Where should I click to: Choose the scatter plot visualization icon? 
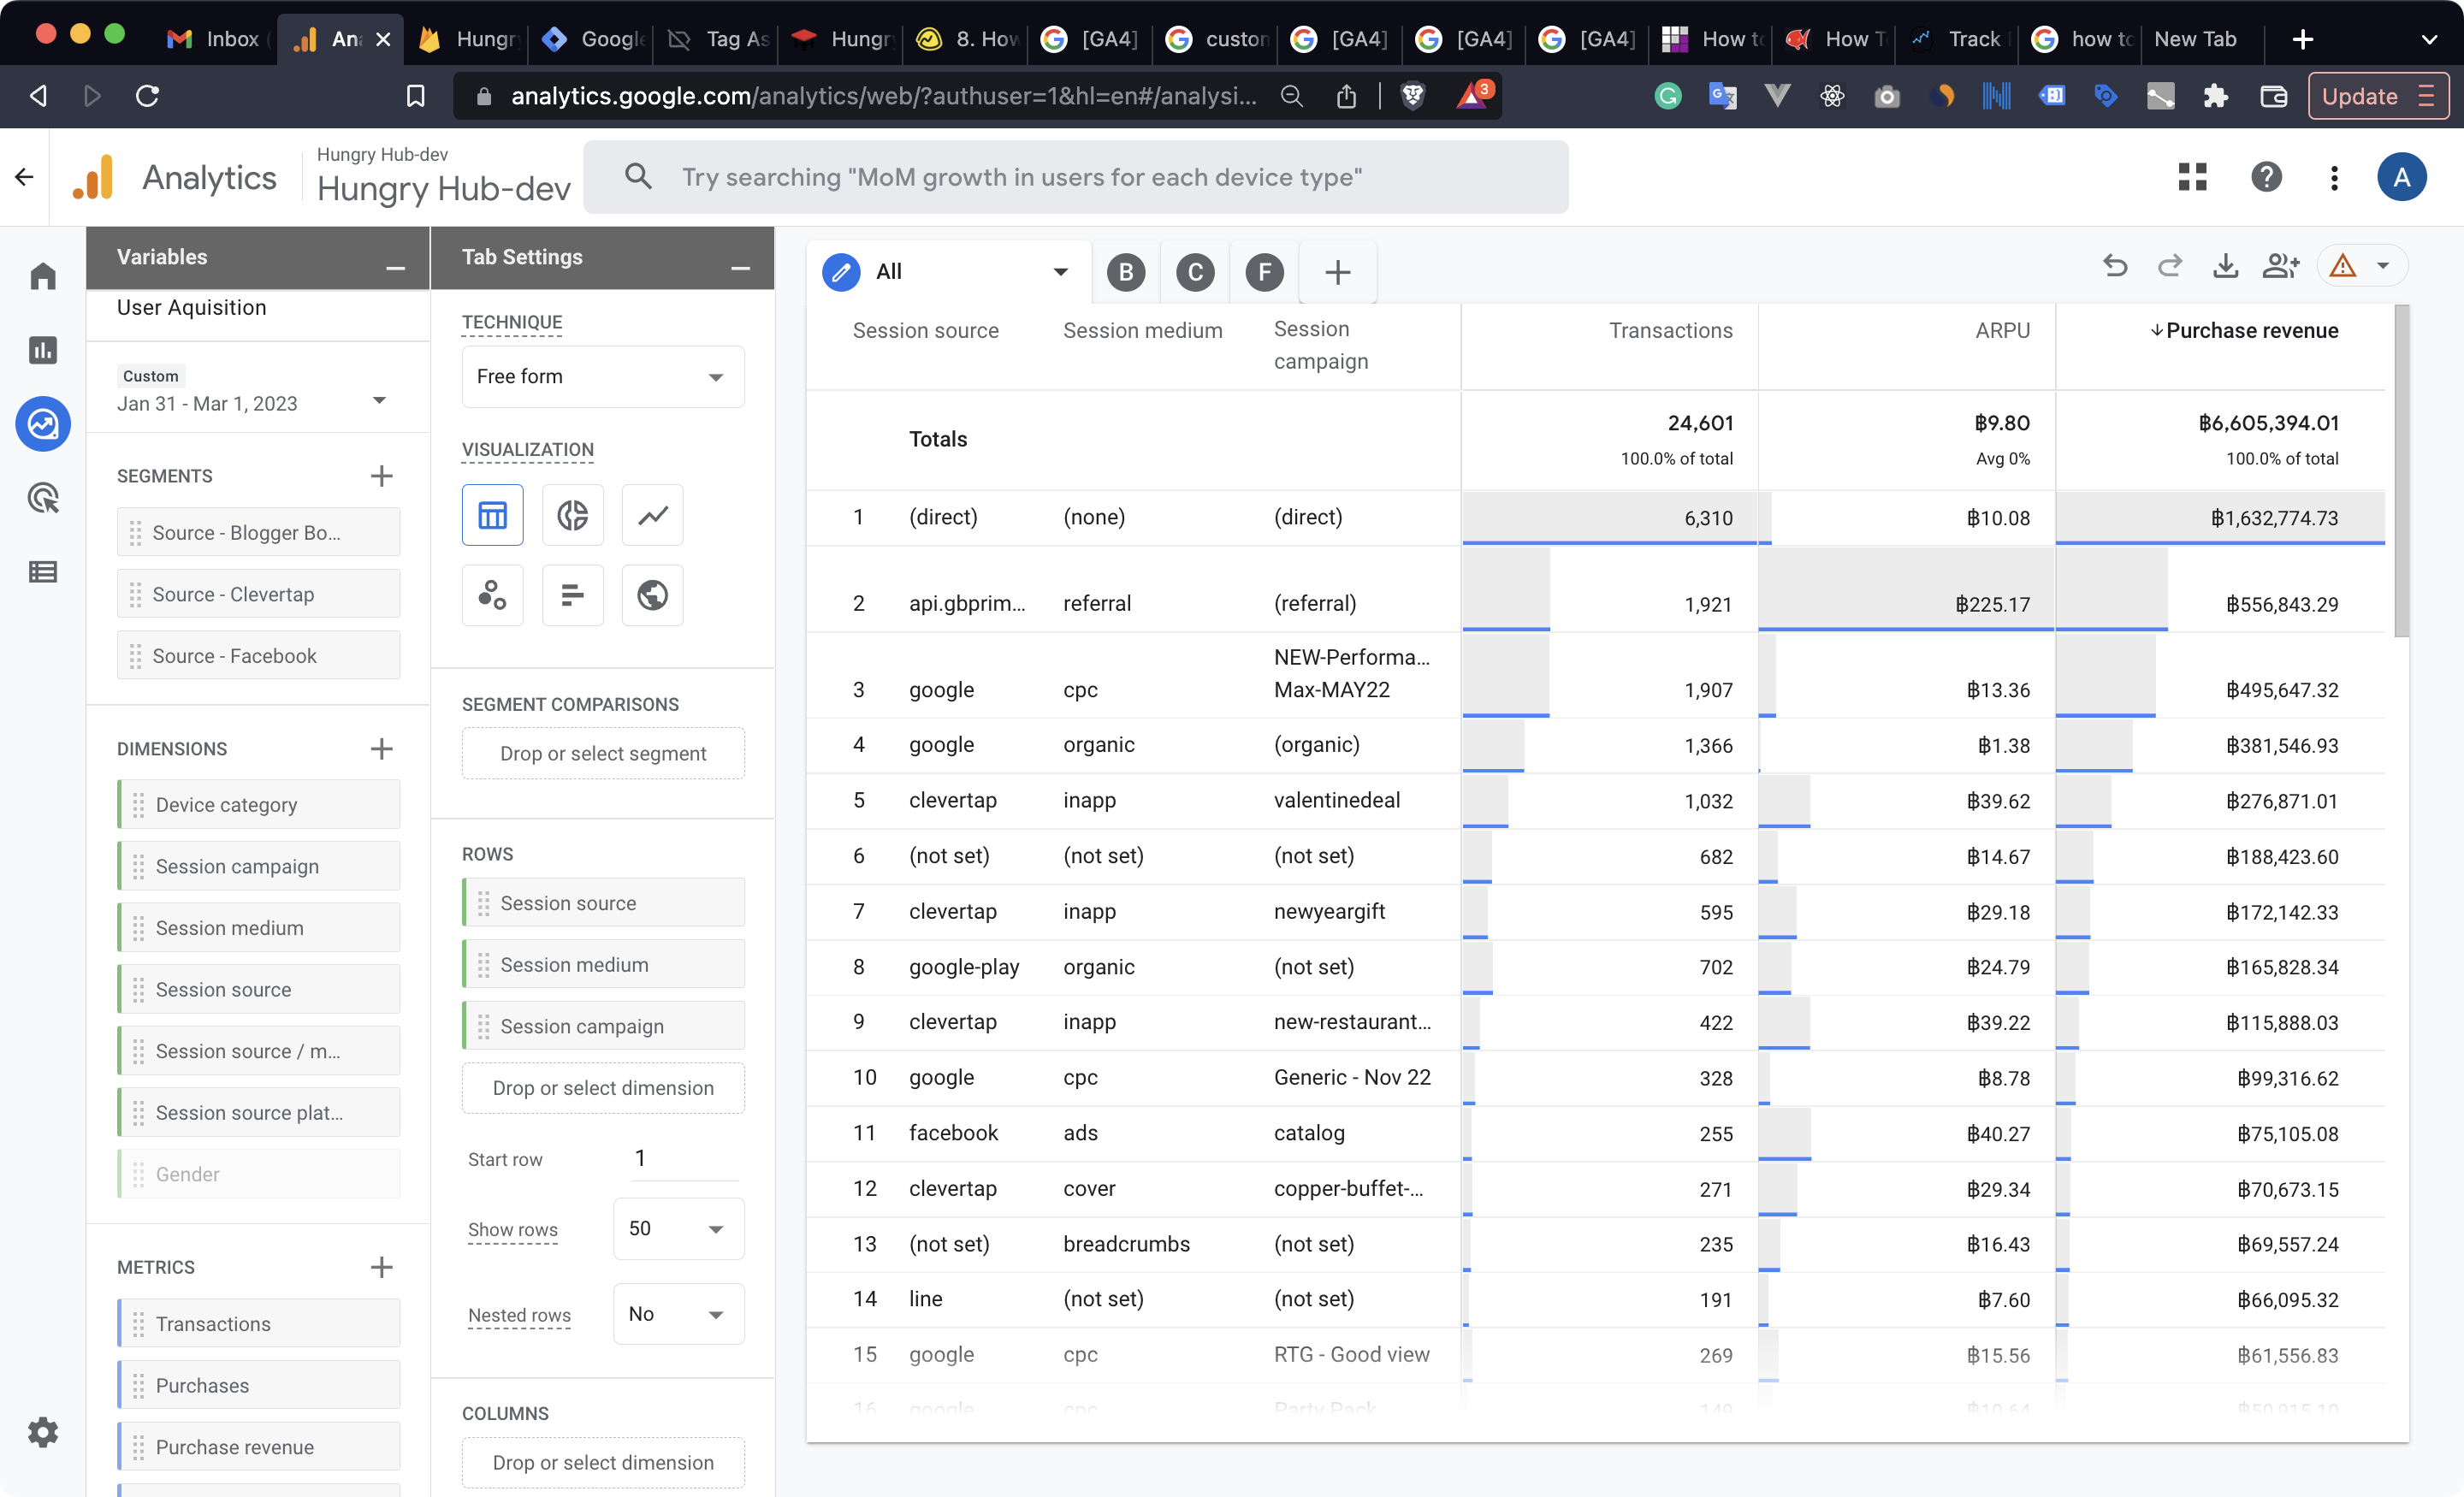[492, 595]
